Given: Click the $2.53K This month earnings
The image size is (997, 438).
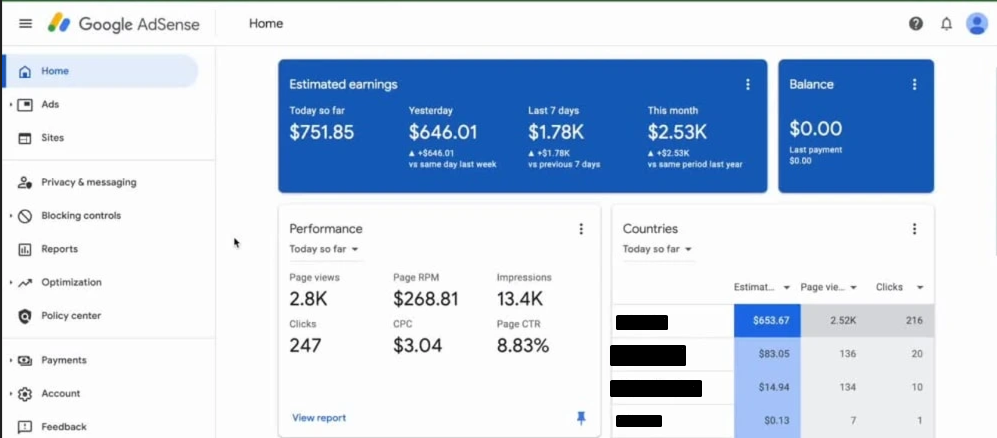Looking at the screenshot, I should click(677, 132).
